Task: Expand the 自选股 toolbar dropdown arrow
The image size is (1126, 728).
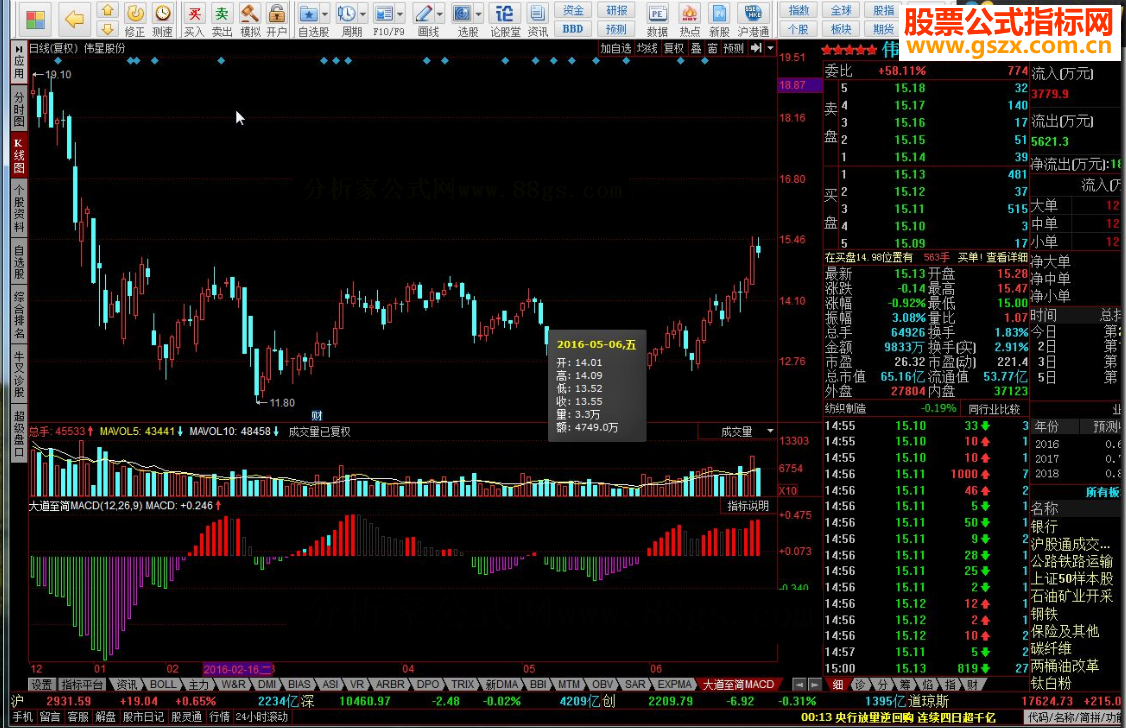Action: click(x=325, y=14)
